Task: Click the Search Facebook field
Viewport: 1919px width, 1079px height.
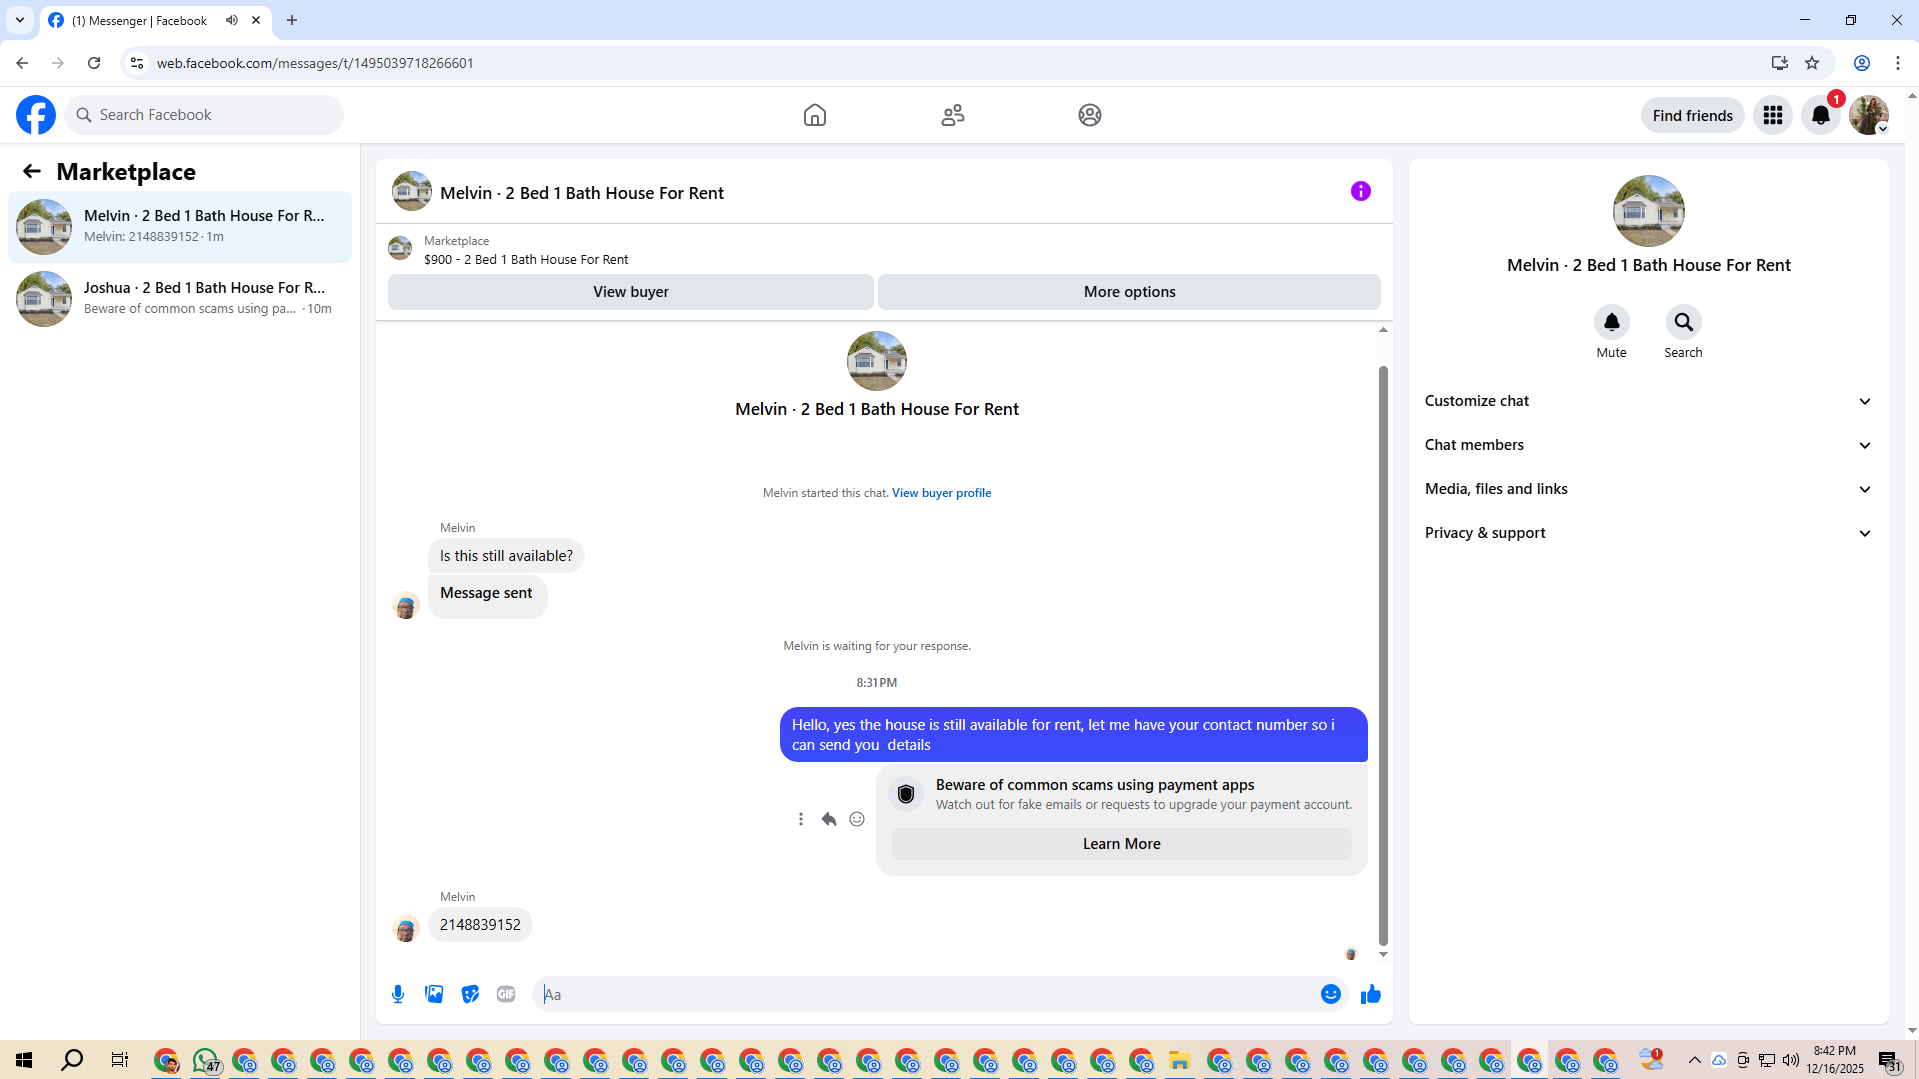Action: (x=204, y=115)
